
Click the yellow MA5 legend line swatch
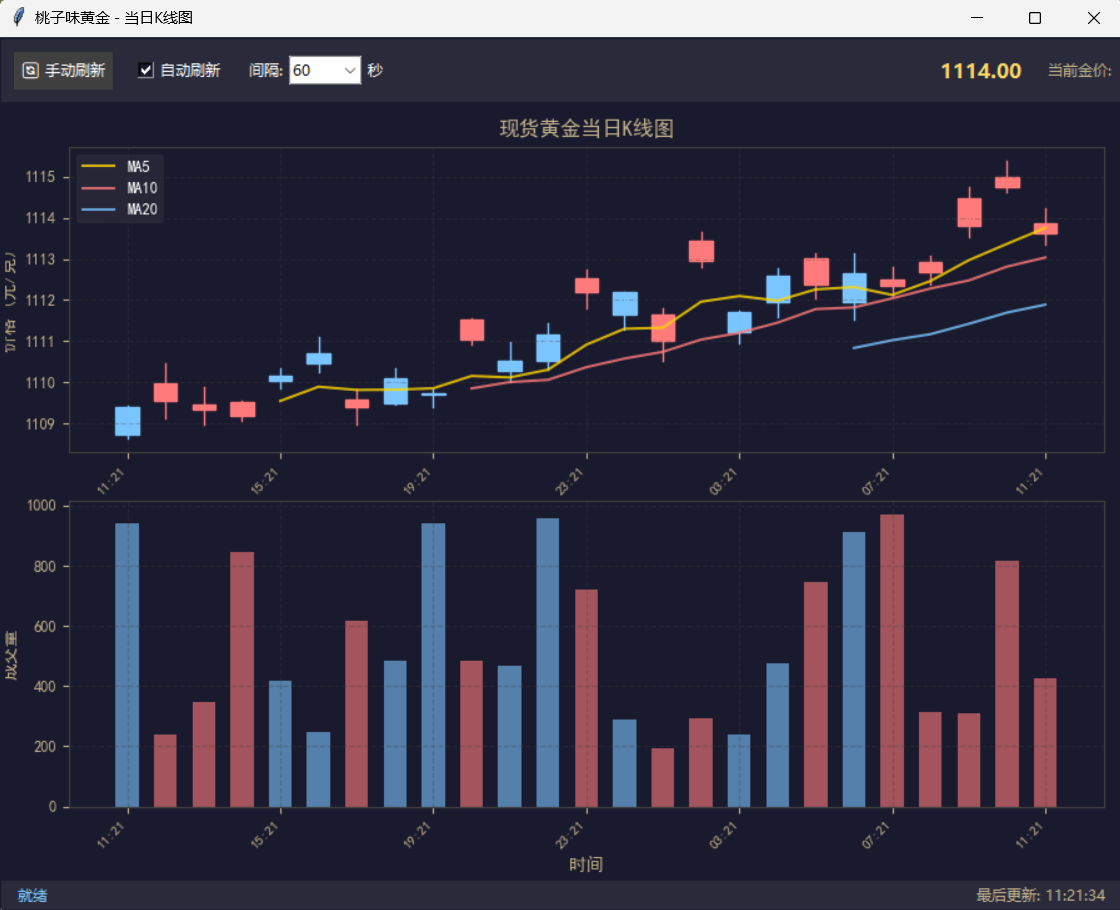point(99,166)
